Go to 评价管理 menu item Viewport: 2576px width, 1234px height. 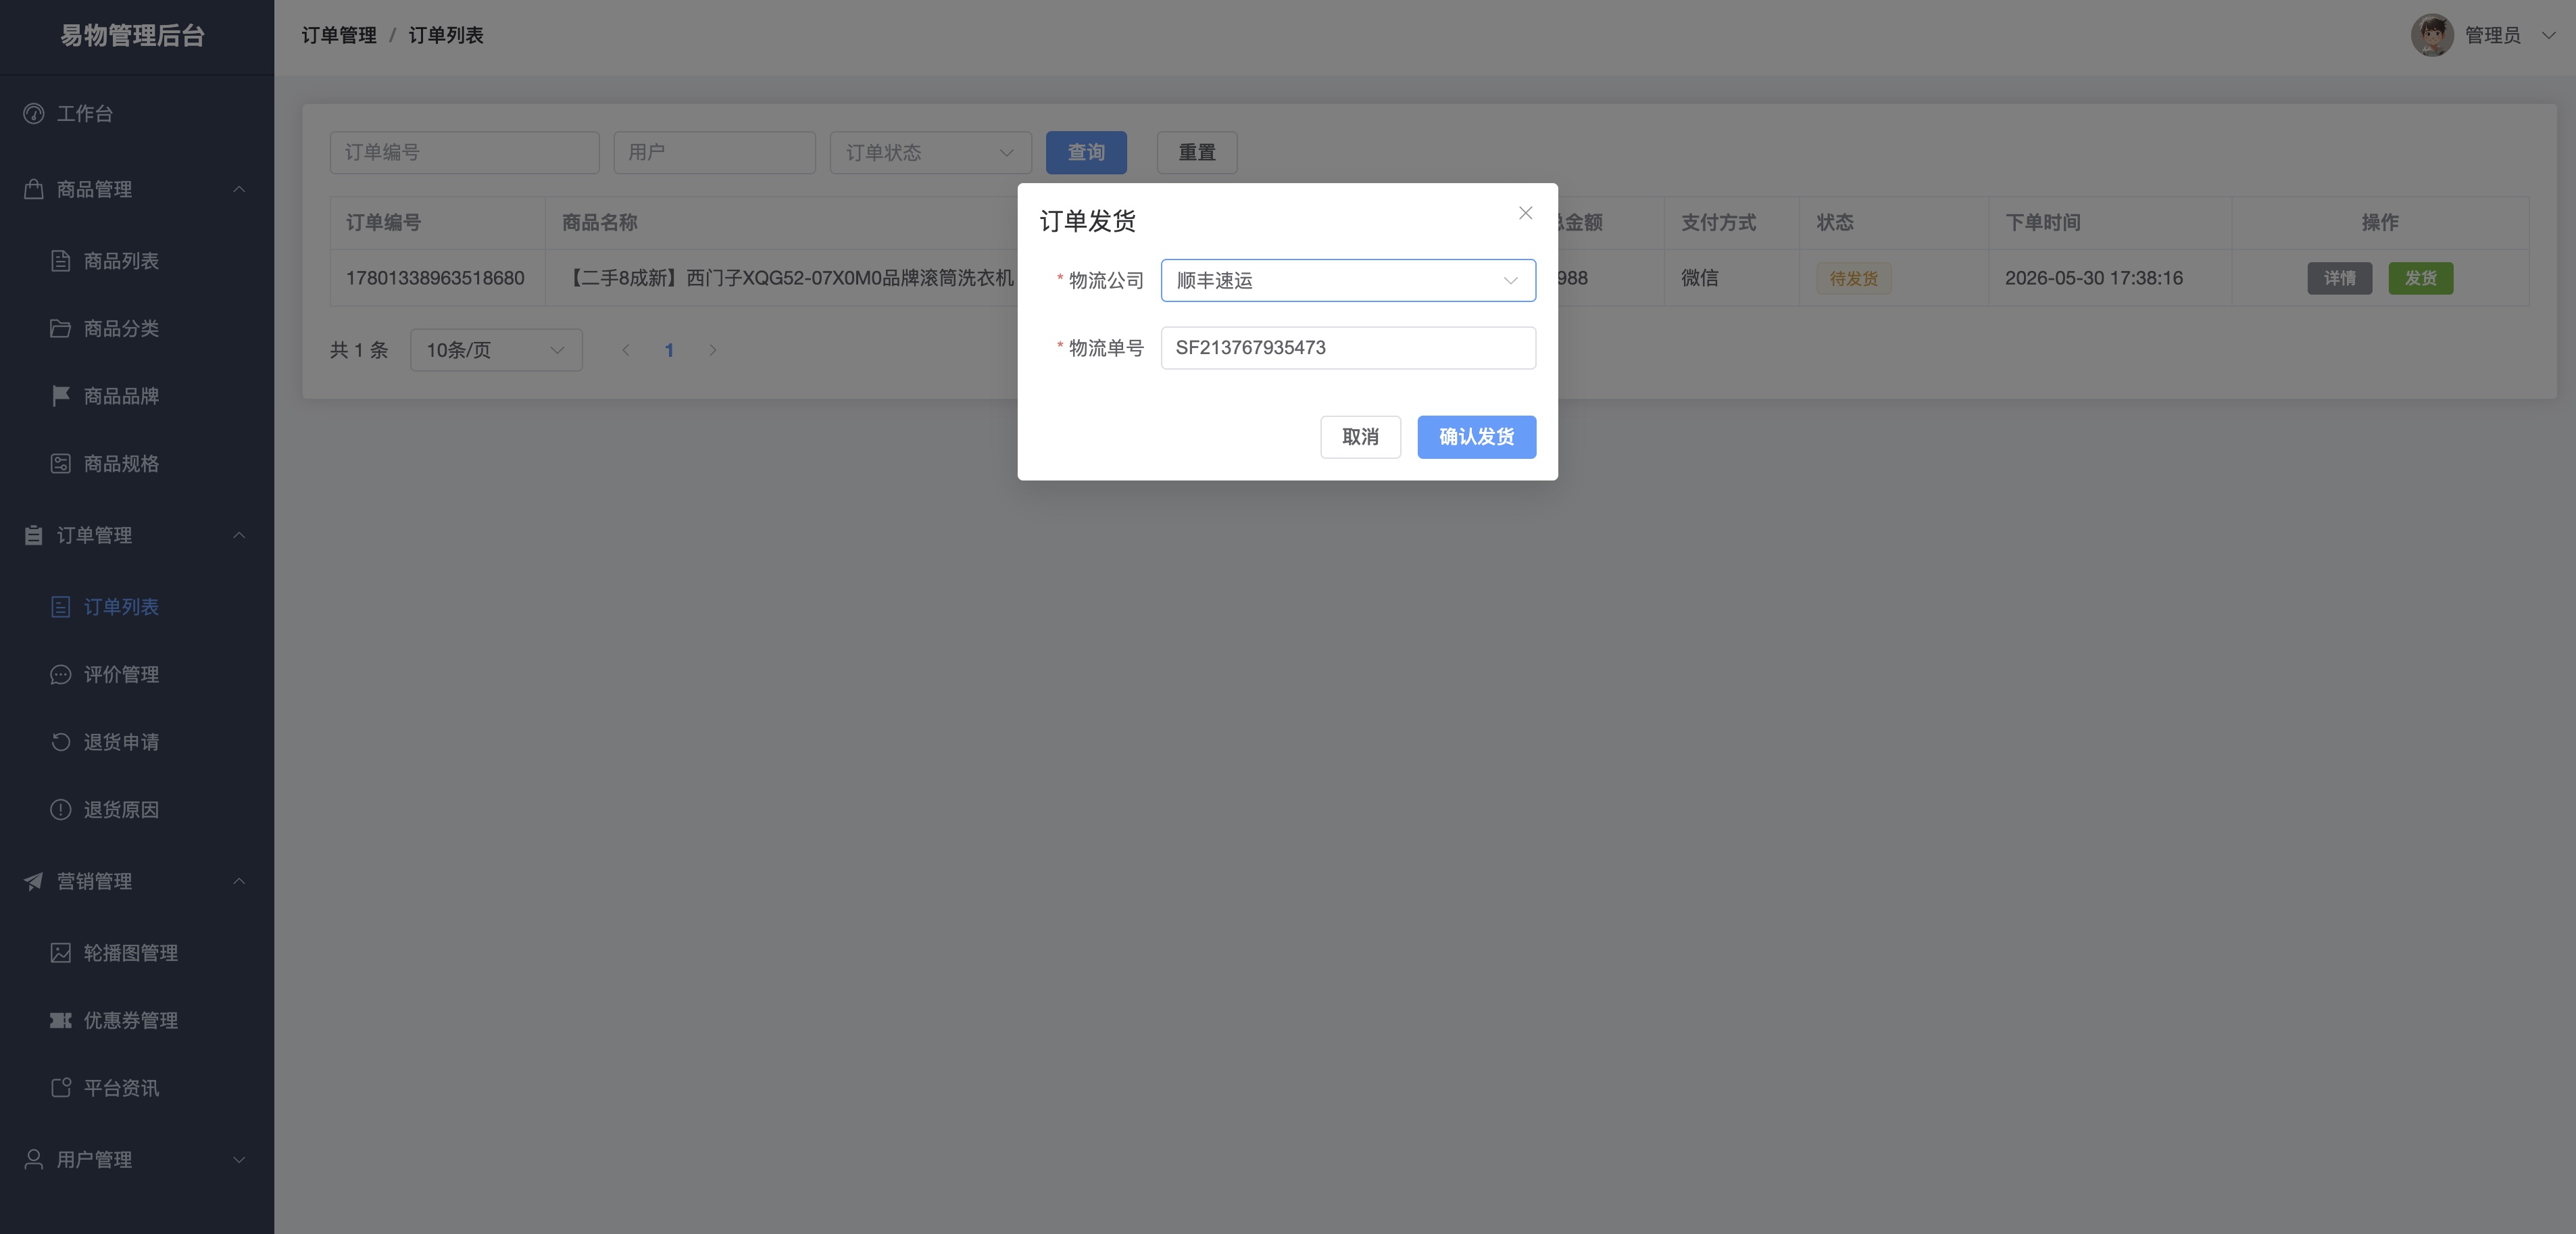(137, 675)
